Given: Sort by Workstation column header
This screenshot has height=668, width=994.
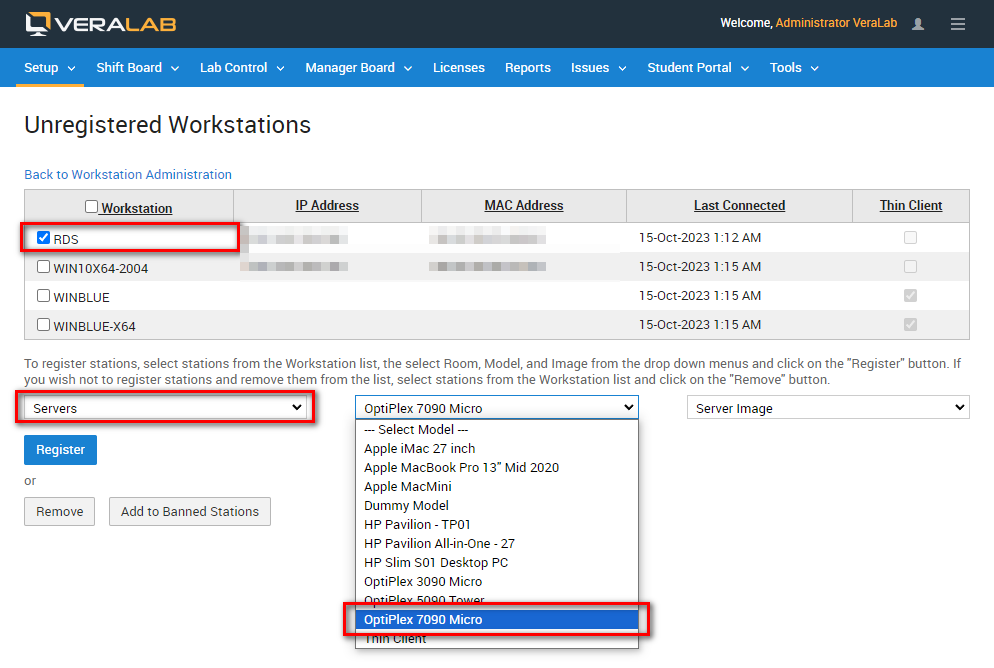Looking at the screenshot, I should [x=137, y=208].
